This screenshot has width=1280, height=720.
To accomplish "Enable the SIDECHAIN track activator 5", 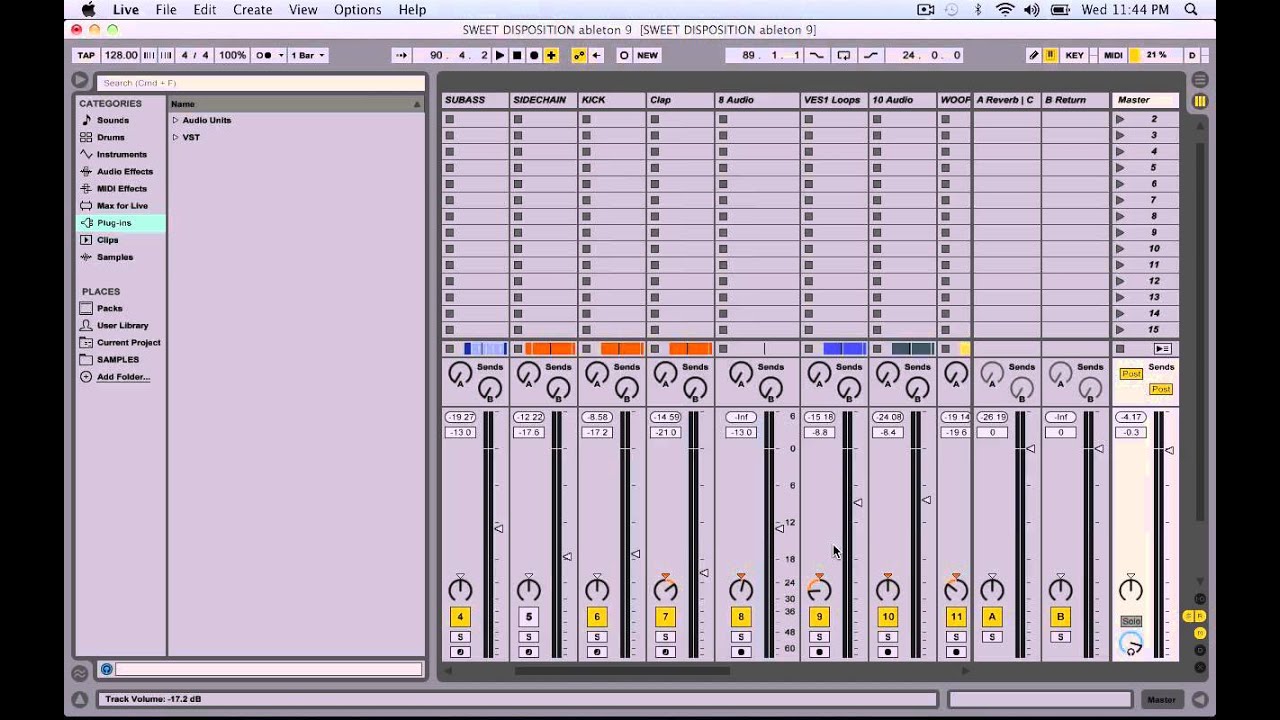I will click(529, 617).
